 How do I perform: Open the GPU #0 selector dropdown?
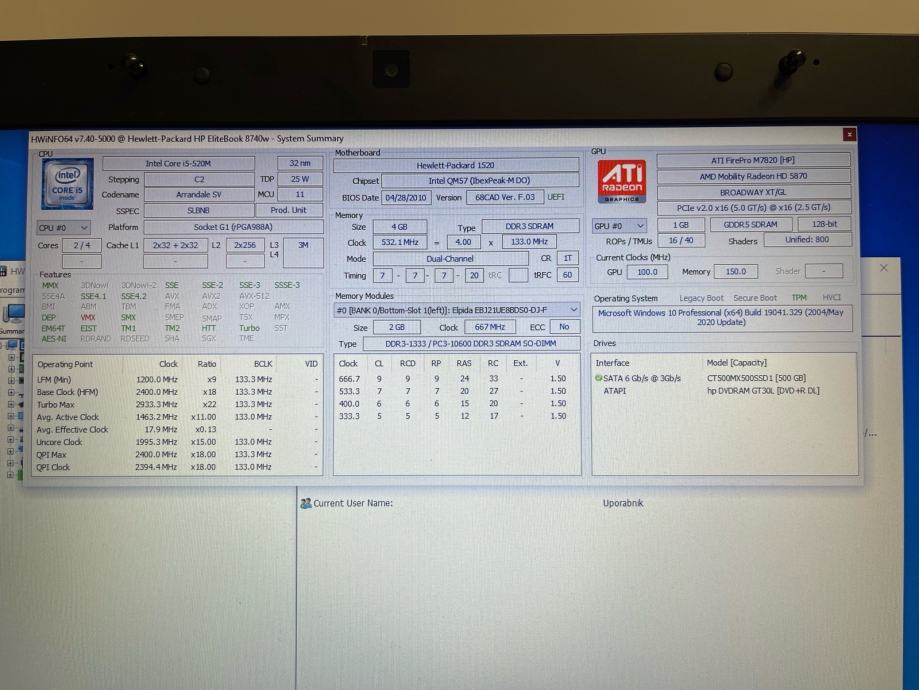(x=619, y=226)
